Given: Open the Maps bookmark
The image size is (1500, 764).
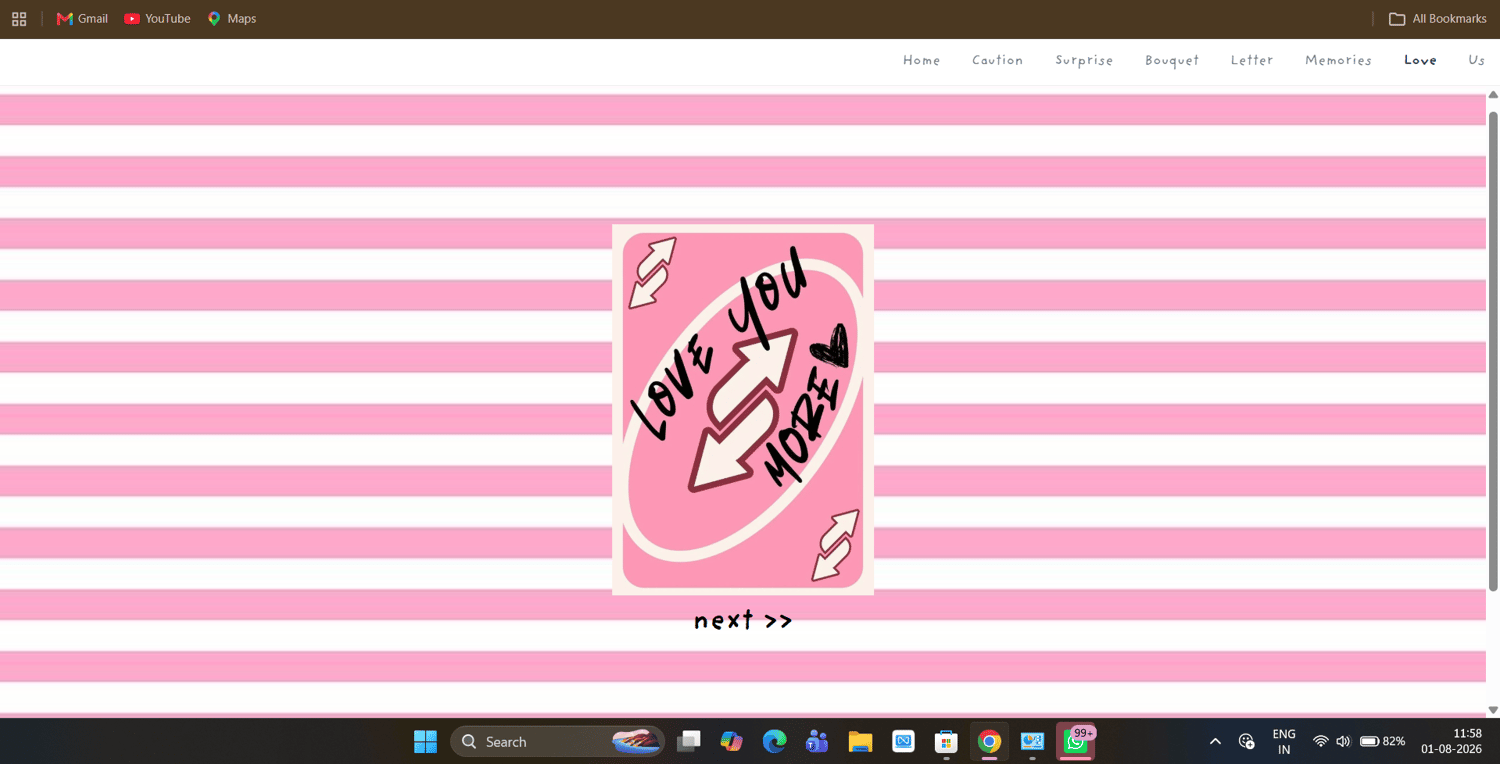Looking at the screenshot, I should (x=232, y=19).
